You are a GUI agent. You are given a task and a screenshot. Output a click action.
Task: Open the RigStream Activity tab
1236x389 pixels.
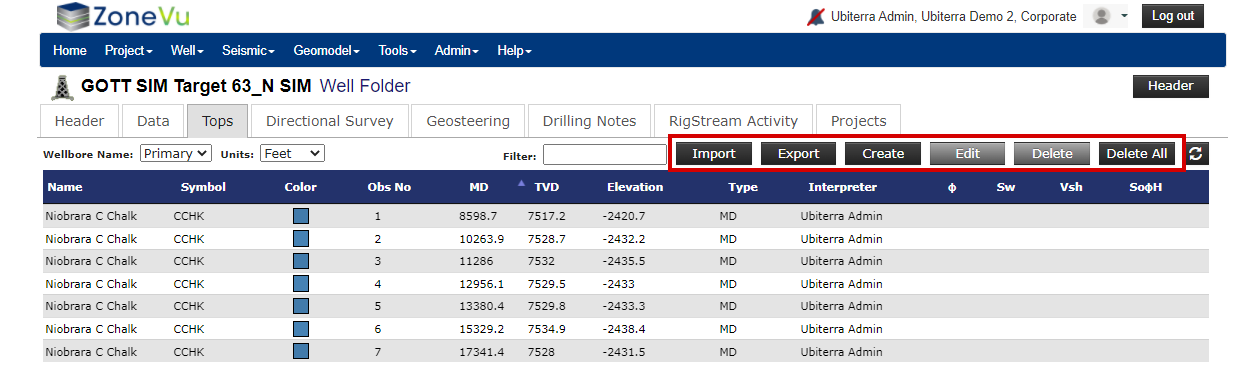pyautogui.click(x=733, y=121)
